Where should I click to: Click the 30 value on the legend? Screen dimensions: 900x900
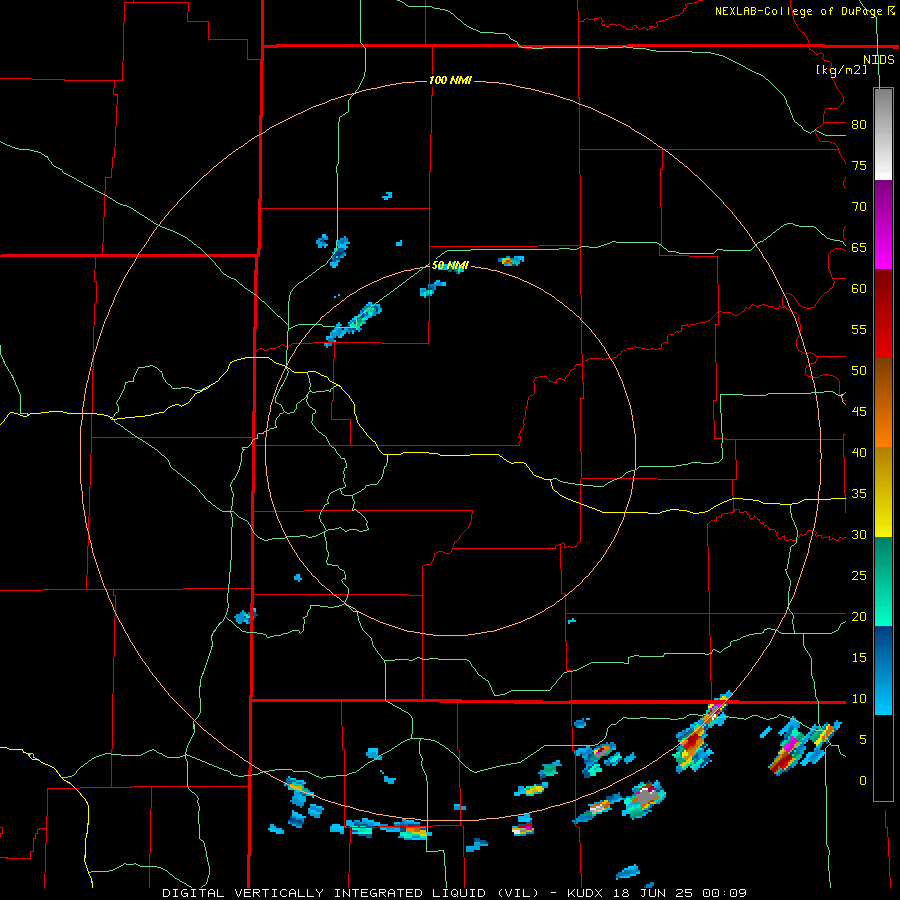(859, 535)
